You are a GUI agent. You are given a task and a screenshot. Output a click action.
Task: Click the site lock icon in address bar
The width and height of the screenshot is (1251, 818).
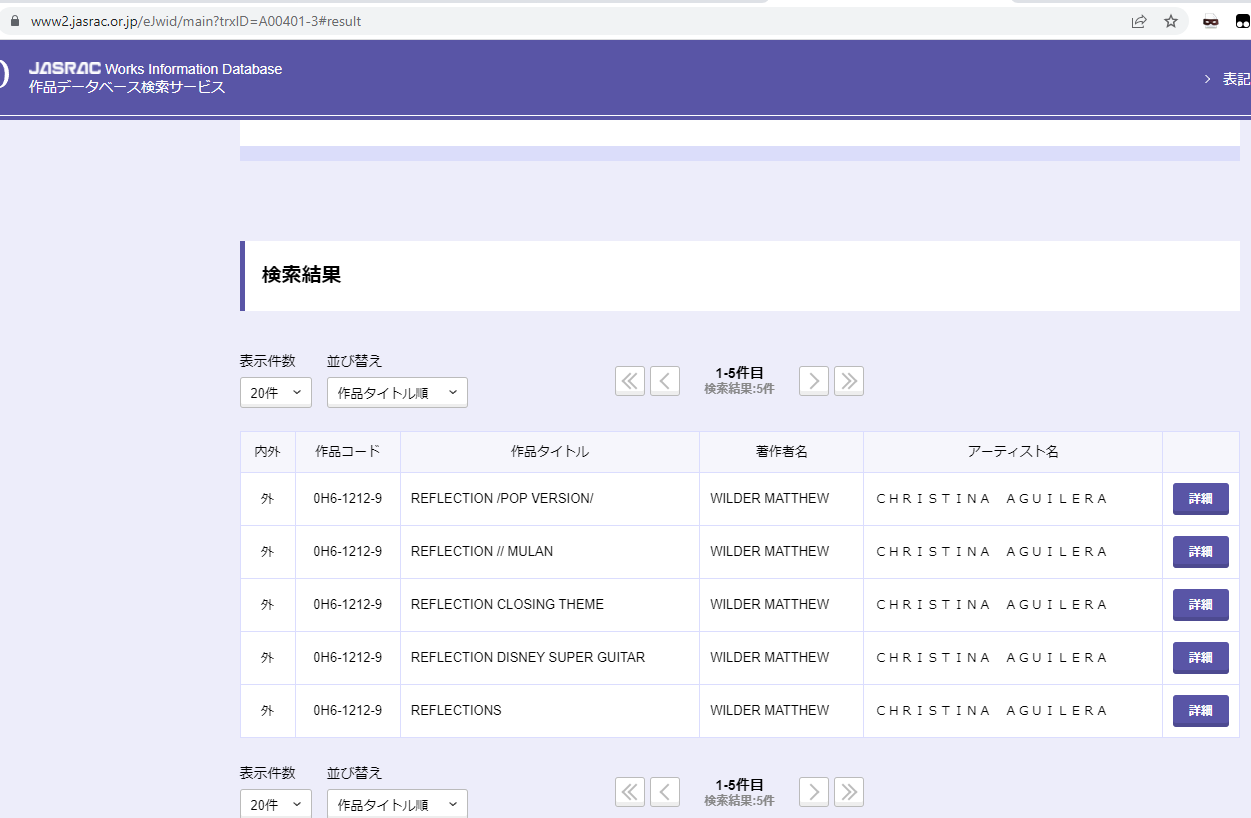coord(14,21)
